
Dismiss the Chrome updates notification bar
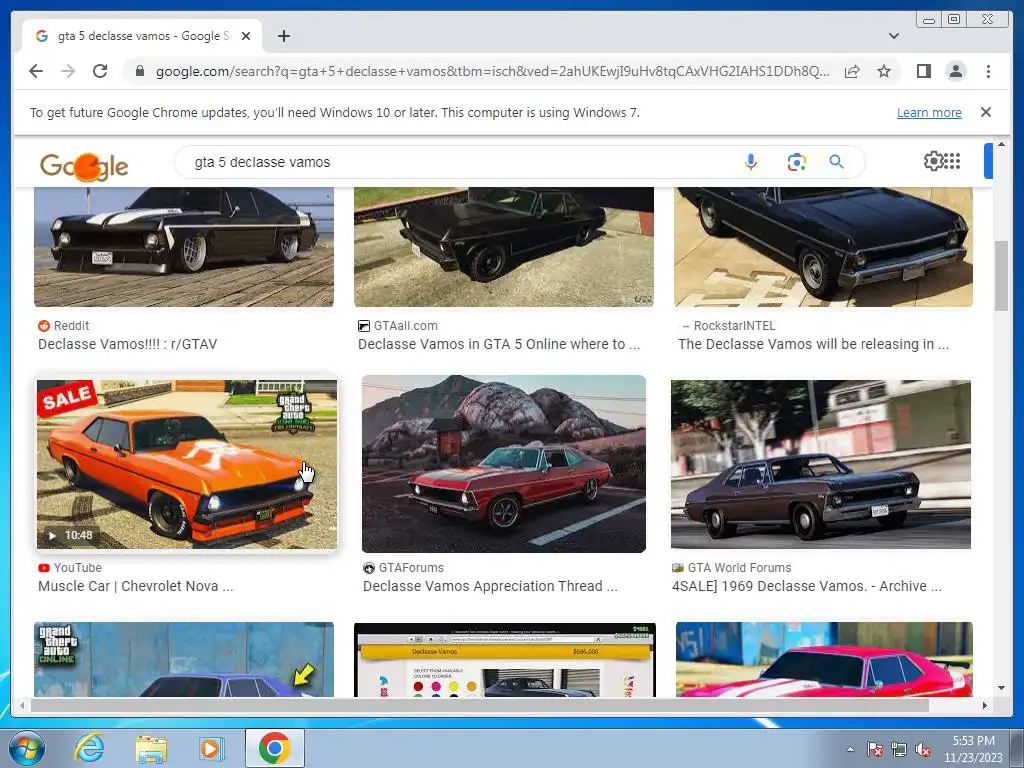(x=986, y=112)
